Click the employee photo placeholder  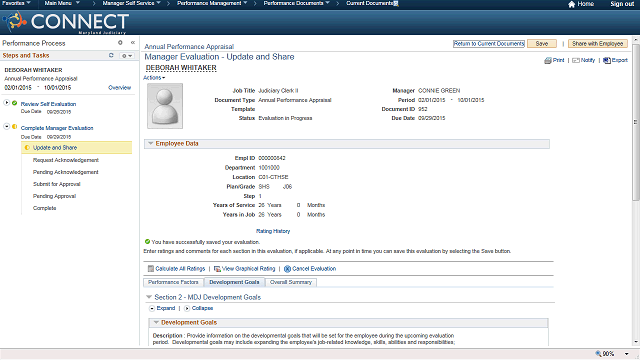tap(165, 106)
